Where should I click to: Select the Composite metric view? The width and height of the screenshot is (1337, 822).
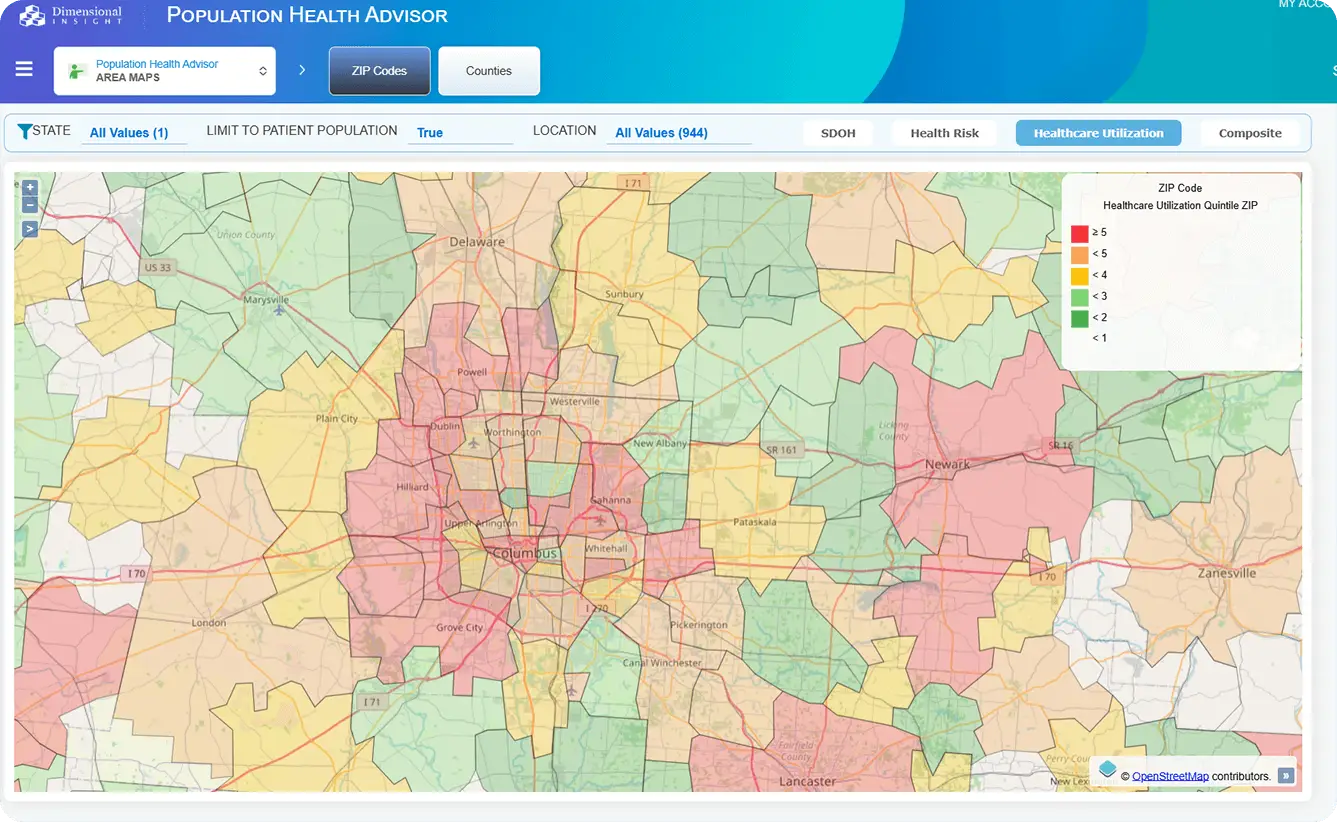click(1249, 133)
